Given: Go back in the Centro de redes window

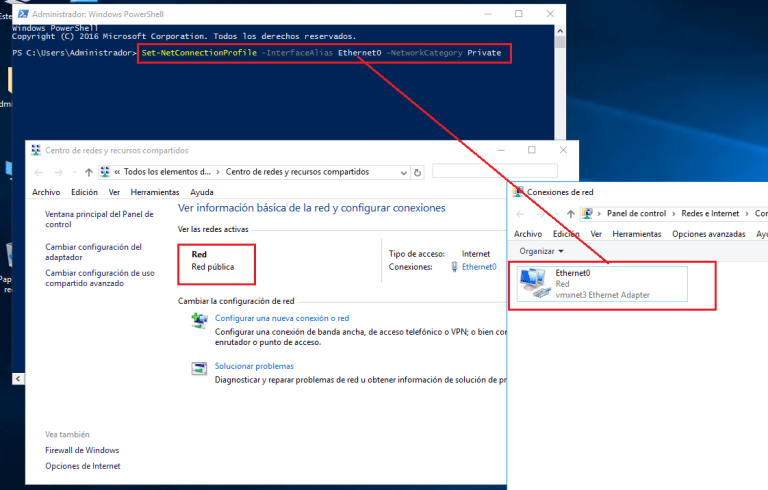Looking at the screenshot, I should [39, 172].
